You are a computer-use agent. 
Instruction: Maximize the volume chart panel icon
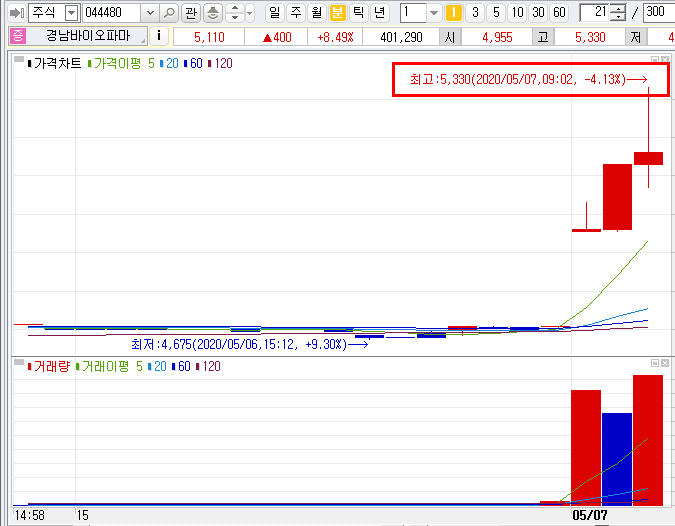point(655,363)
